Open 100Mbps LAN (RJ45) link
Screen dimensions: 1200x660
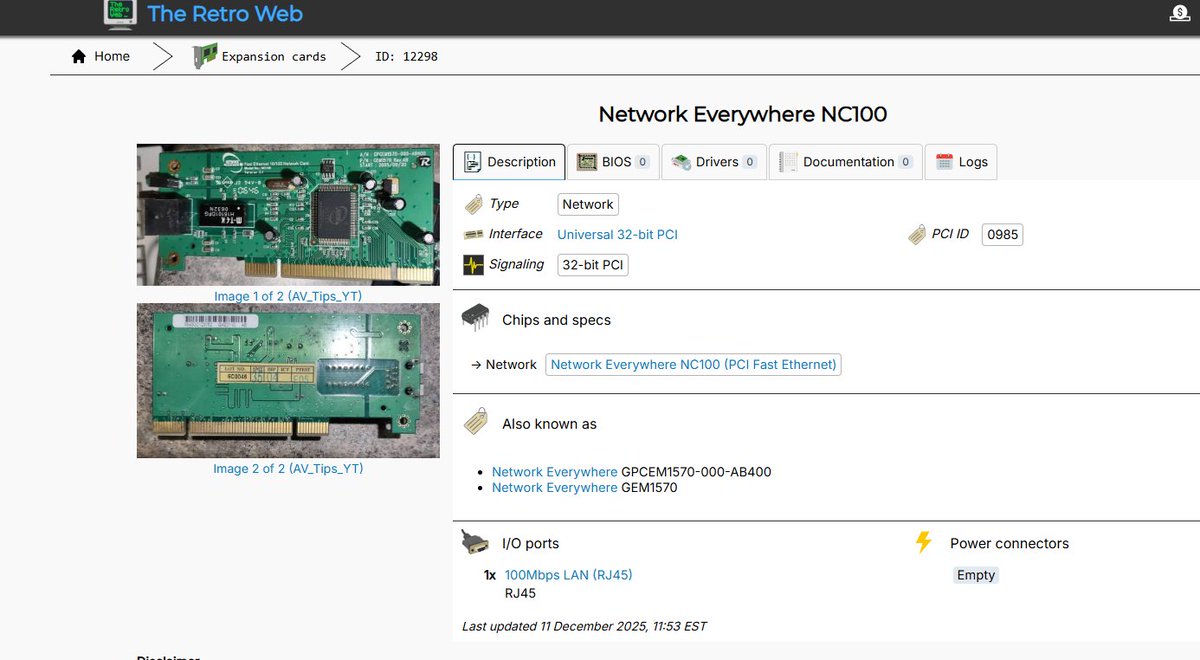click(568, 575)
